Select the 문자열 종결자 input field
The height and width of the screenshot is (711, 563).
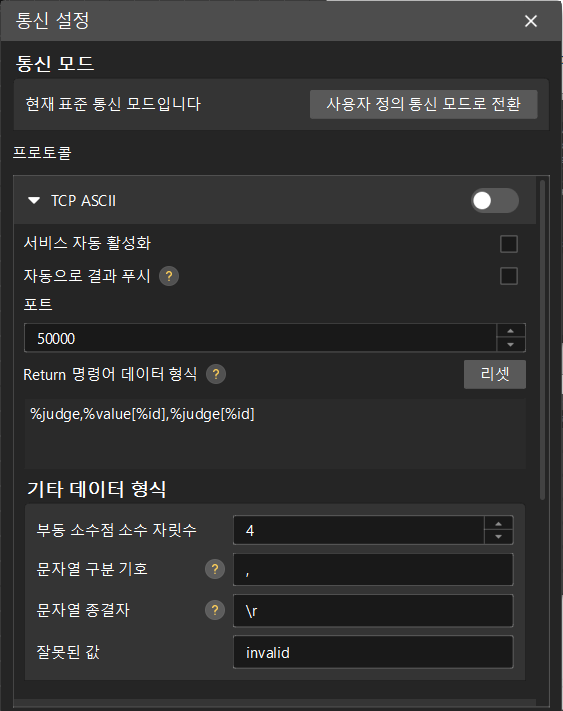point(373,611)
